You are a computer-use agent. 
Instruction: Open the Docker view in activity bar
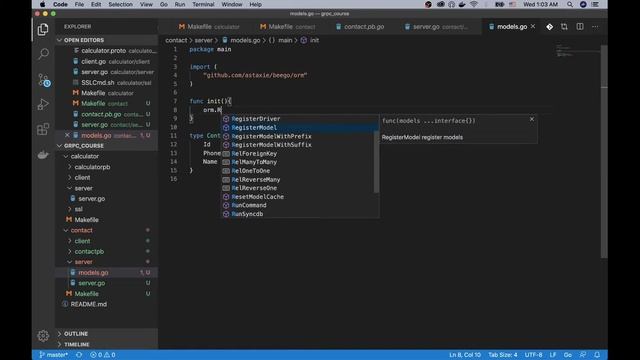click(x=43, y=155)
